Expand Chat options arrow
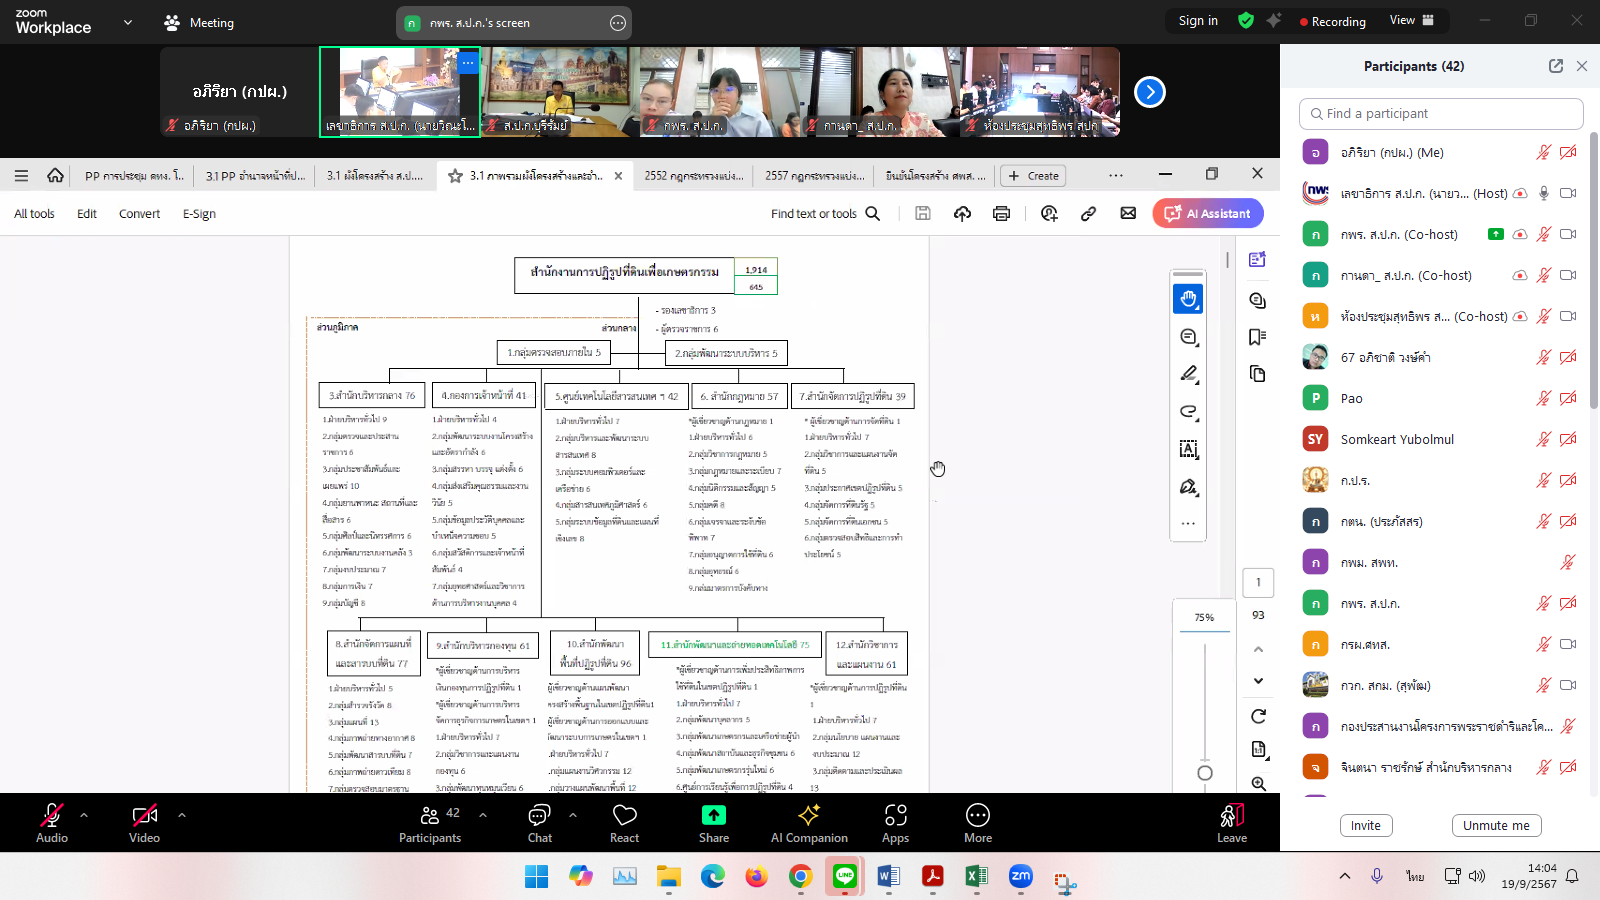Image resolution: width=1600 pixels, height=900 pixels. 573,815
